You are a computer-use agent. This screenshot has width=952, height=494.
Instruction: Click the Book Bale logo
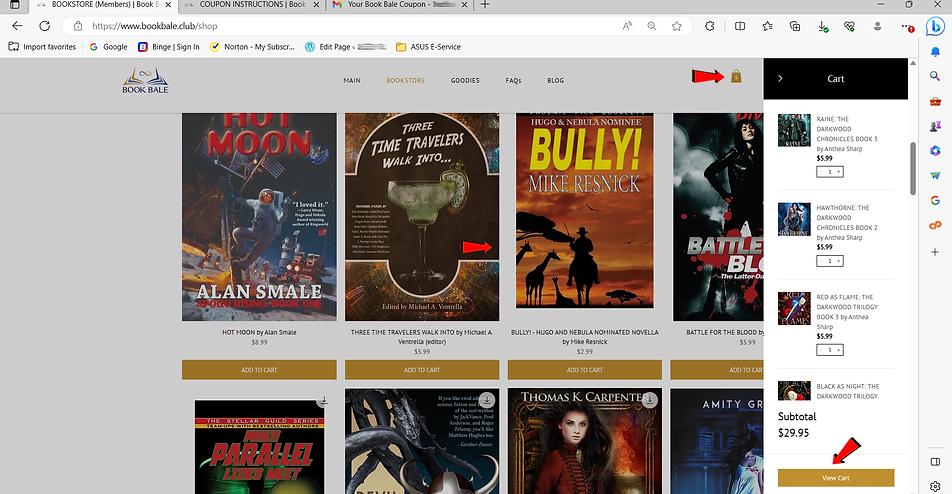click(145, 81)
